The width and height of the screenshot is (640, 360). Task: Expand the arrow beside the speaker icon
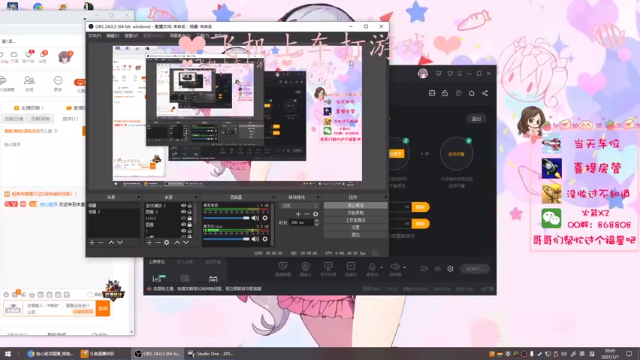pyautogui.click(x=404, y=267)
